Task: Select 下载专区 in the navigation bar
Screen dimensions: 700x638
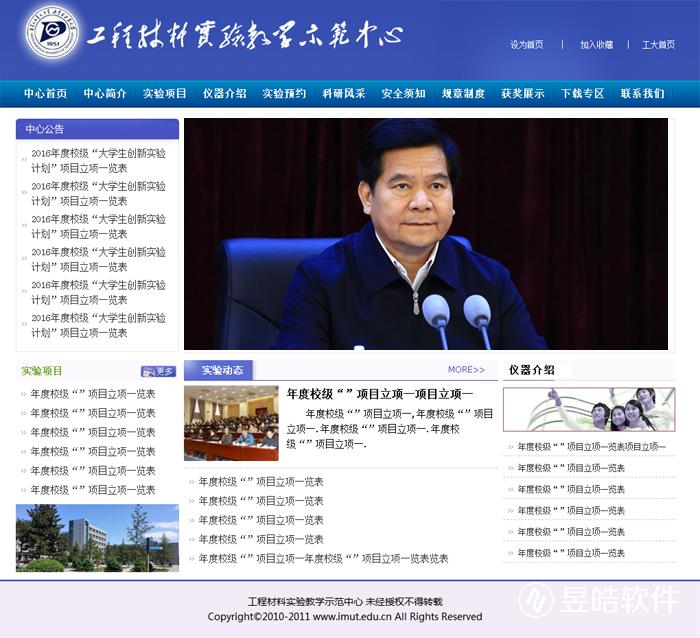Action: click(x=583, y=94)
